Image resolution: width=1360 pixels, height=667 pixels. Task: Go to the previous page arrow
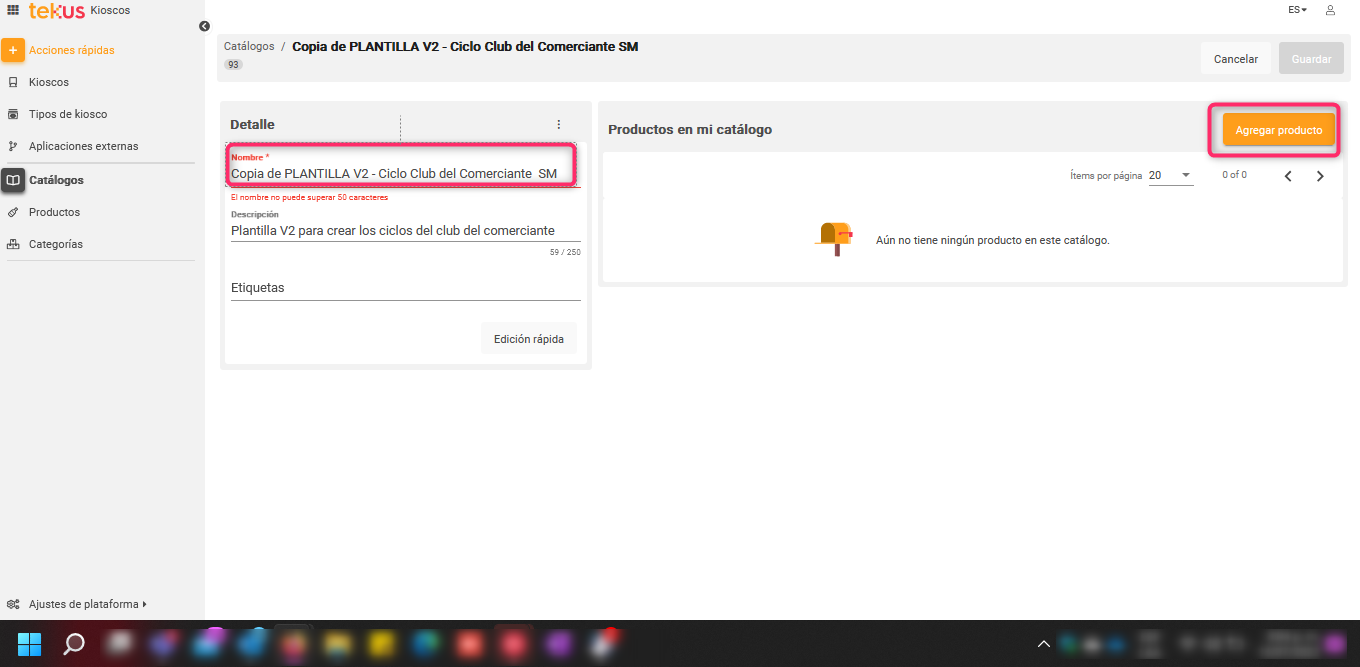(1288, 176)
